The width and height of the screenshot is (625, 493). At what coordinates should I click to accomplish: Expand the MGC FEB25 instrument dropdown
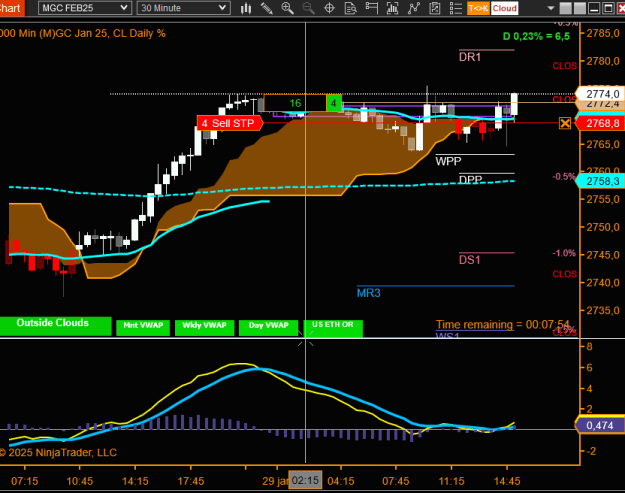(x=85, y=8)
